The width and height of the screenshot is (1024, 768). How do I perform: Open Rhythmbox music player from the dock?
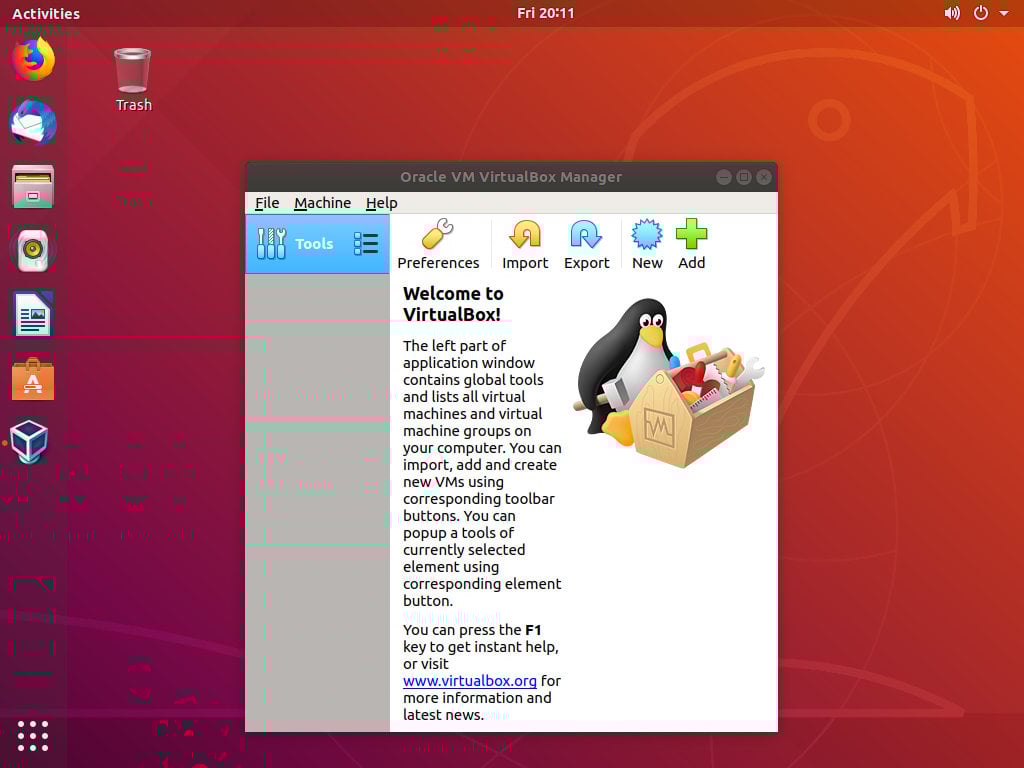point(31,249)
